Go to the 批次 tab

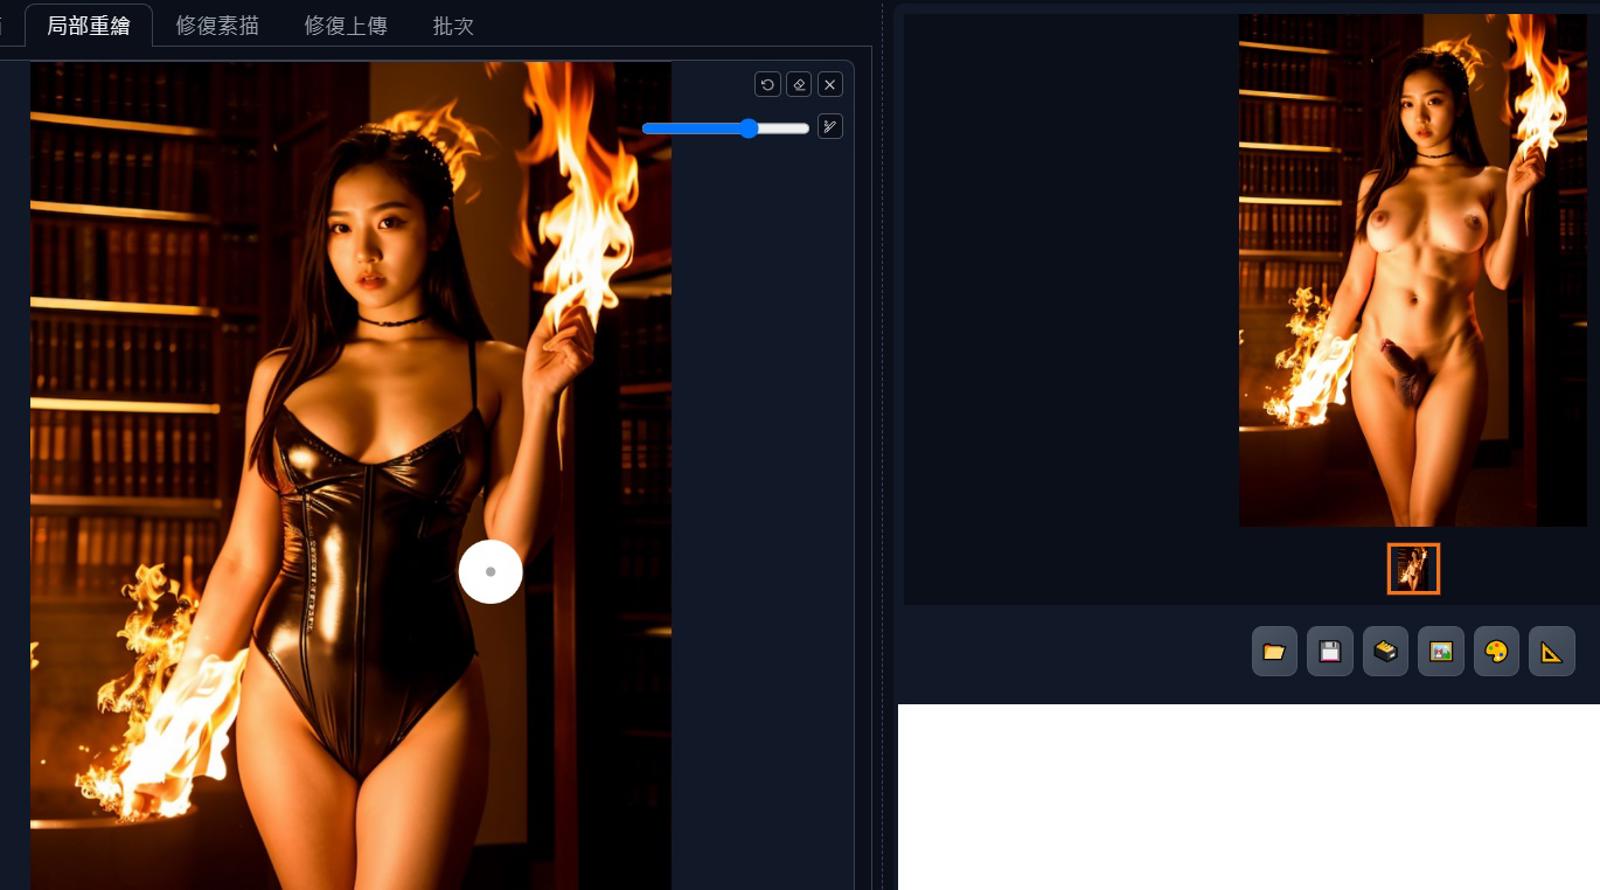click(453, 26)
